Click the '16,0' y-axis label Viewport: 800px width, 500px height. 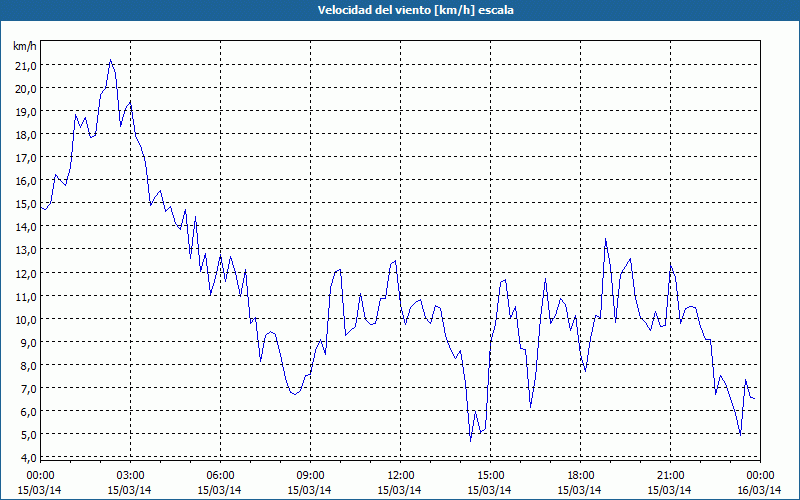[x=26, y=181]
